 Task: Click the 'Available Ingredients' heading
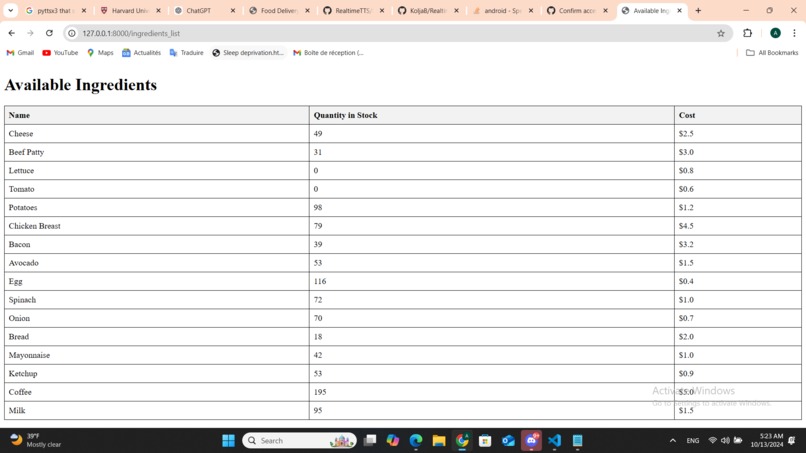[x=81, y=85]
